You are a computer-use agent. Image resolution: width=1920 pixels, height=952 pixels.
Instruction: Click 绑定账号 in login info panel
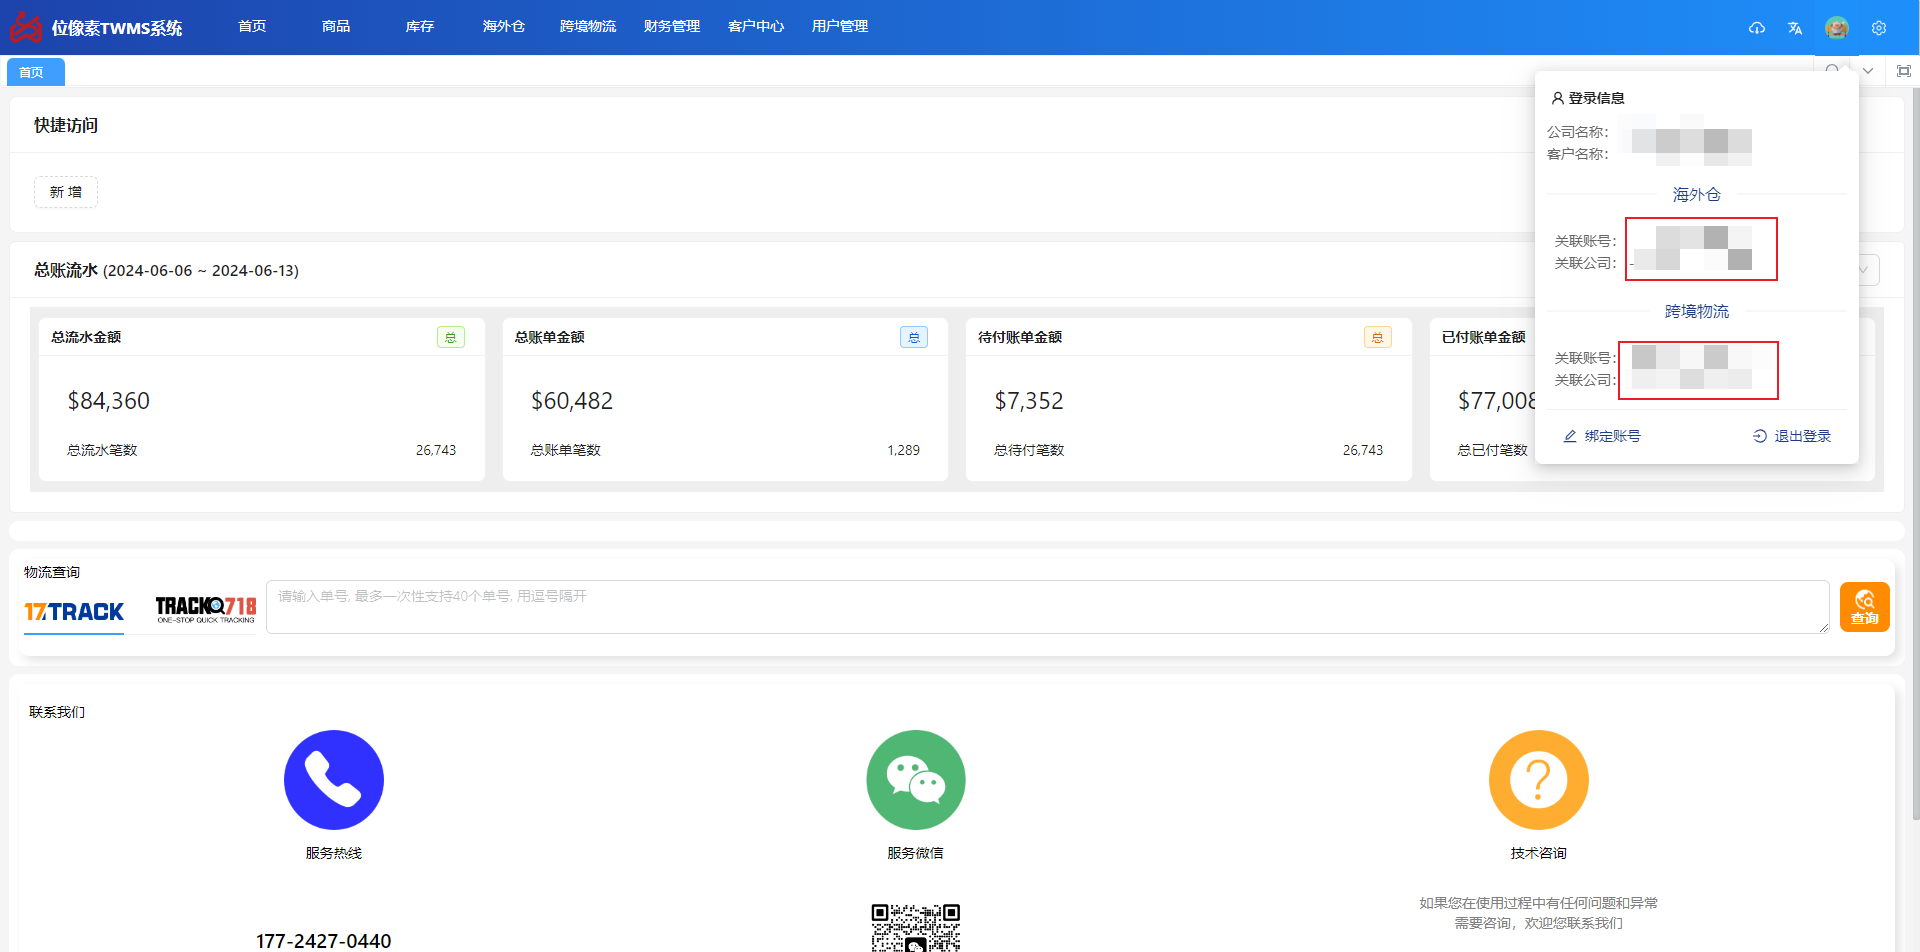[1602, 436]
